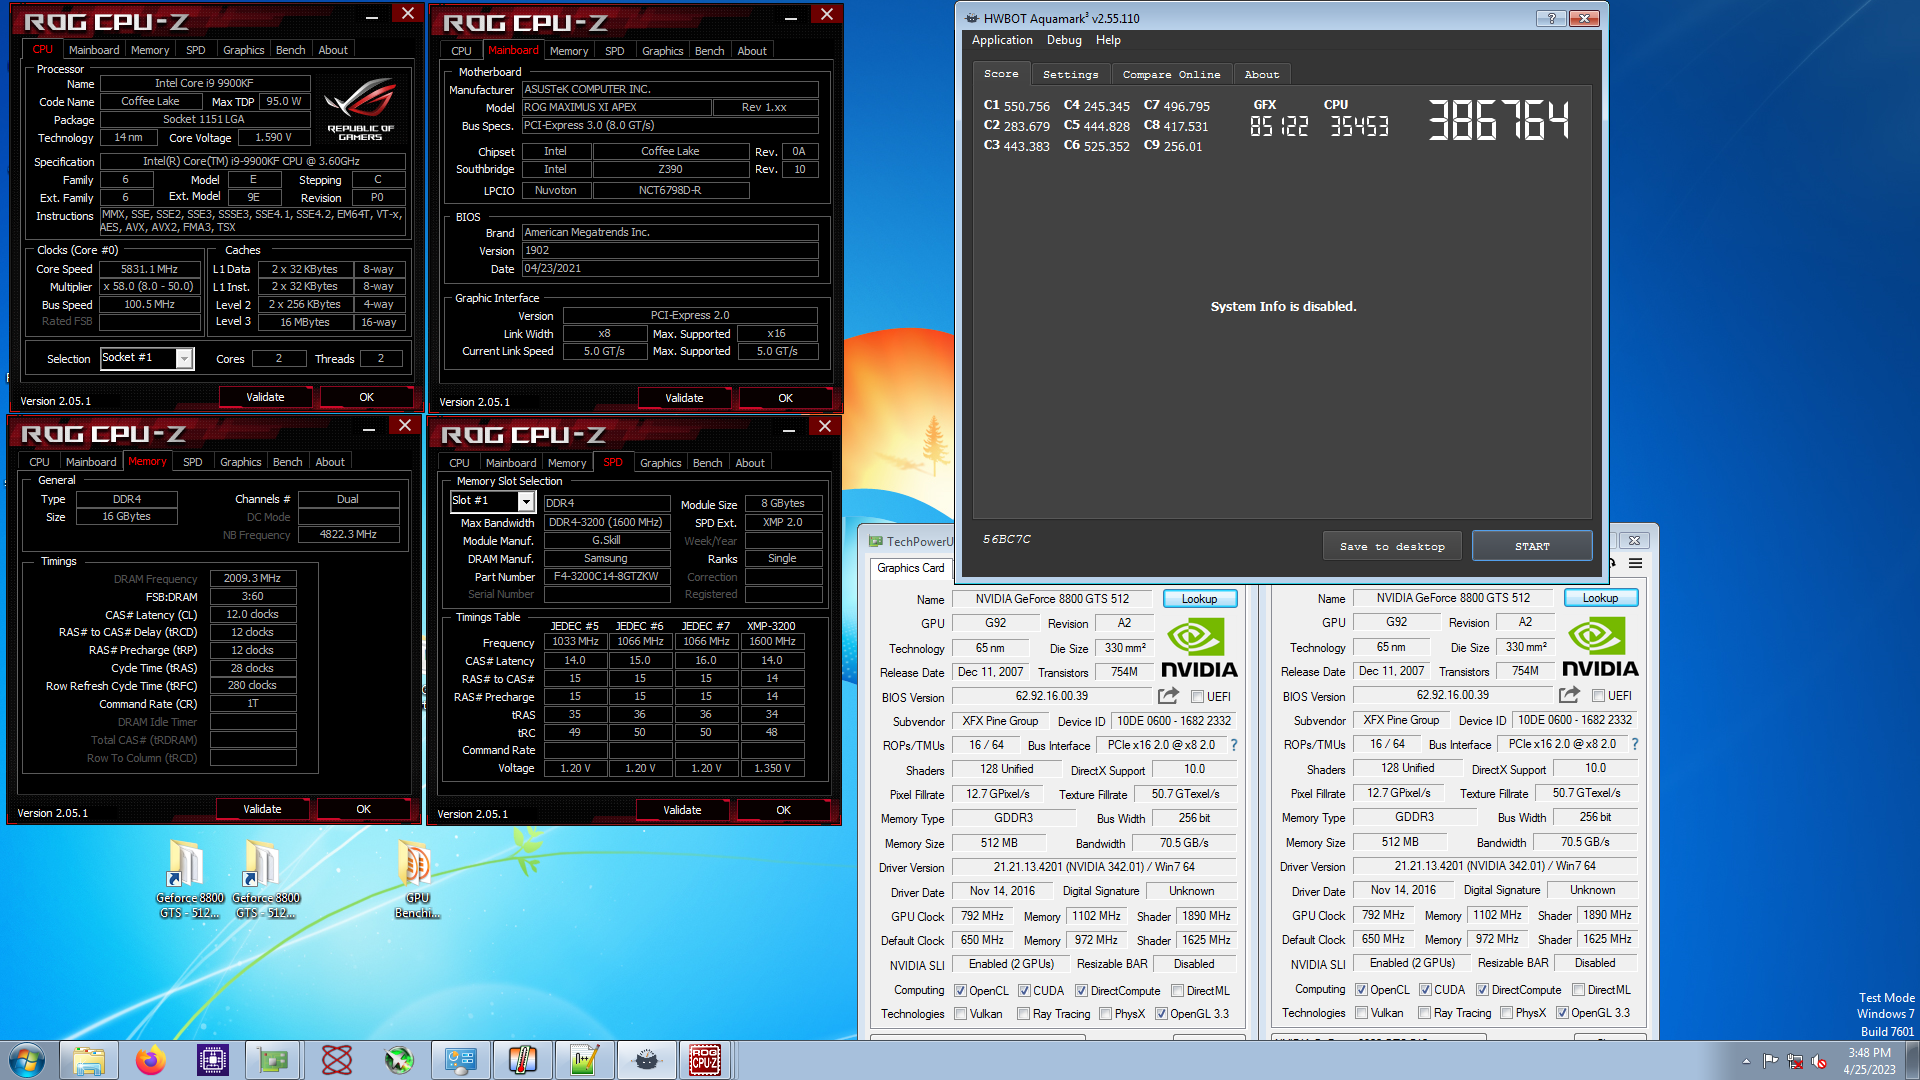The image size is (1920, 1080).
Task: Click the BIOS share icon in right GPU-Z
Action: pyautogui.click(x=1569, y=695)
